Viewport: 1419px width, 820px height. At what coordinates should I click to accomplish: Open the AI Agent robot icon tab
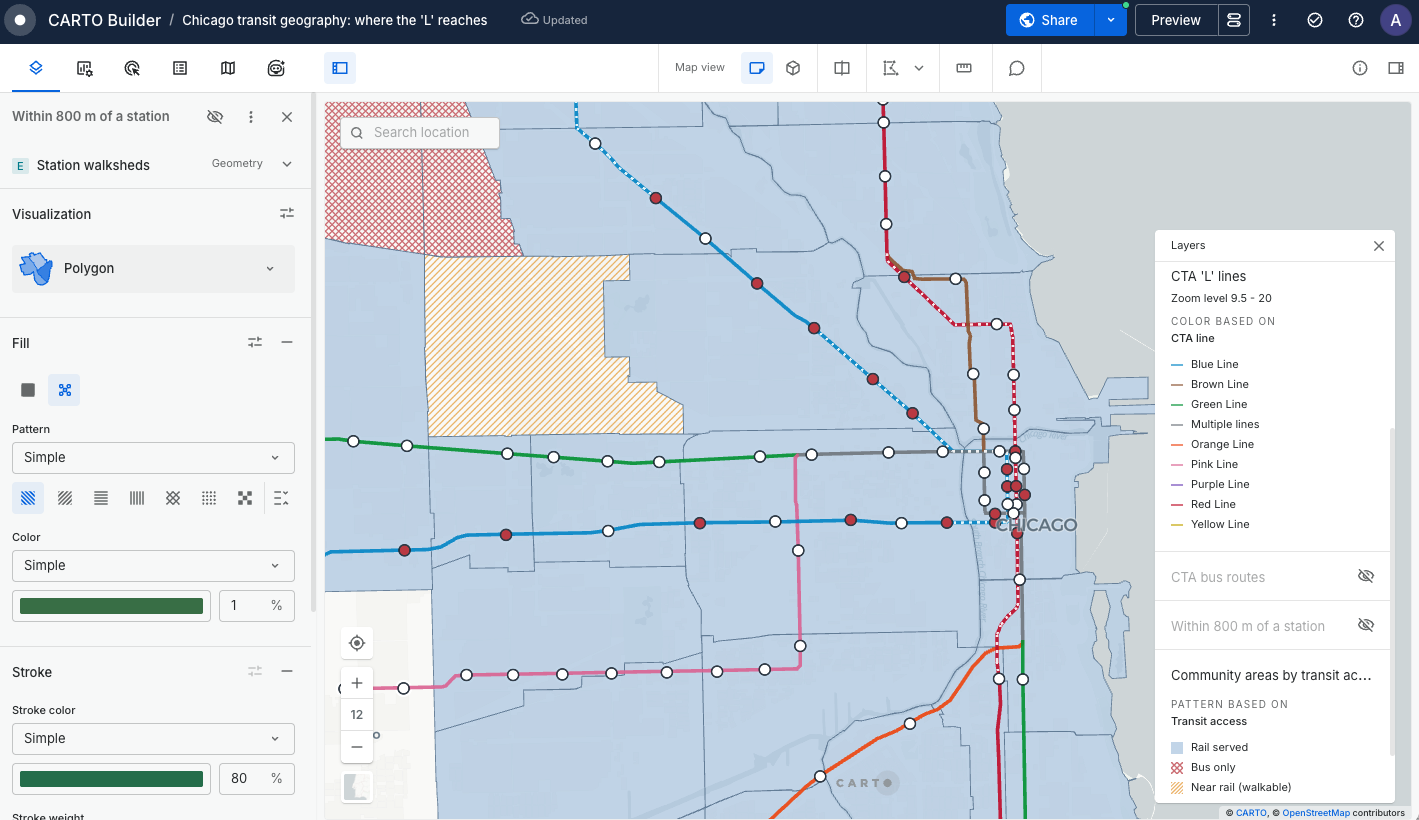pyautogui.click(x=276, y=68)
